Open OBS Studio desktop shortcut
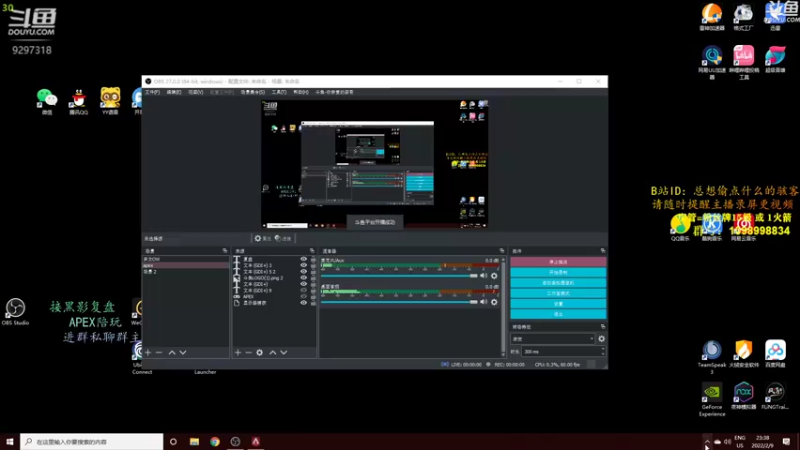 tap(15, 312)
